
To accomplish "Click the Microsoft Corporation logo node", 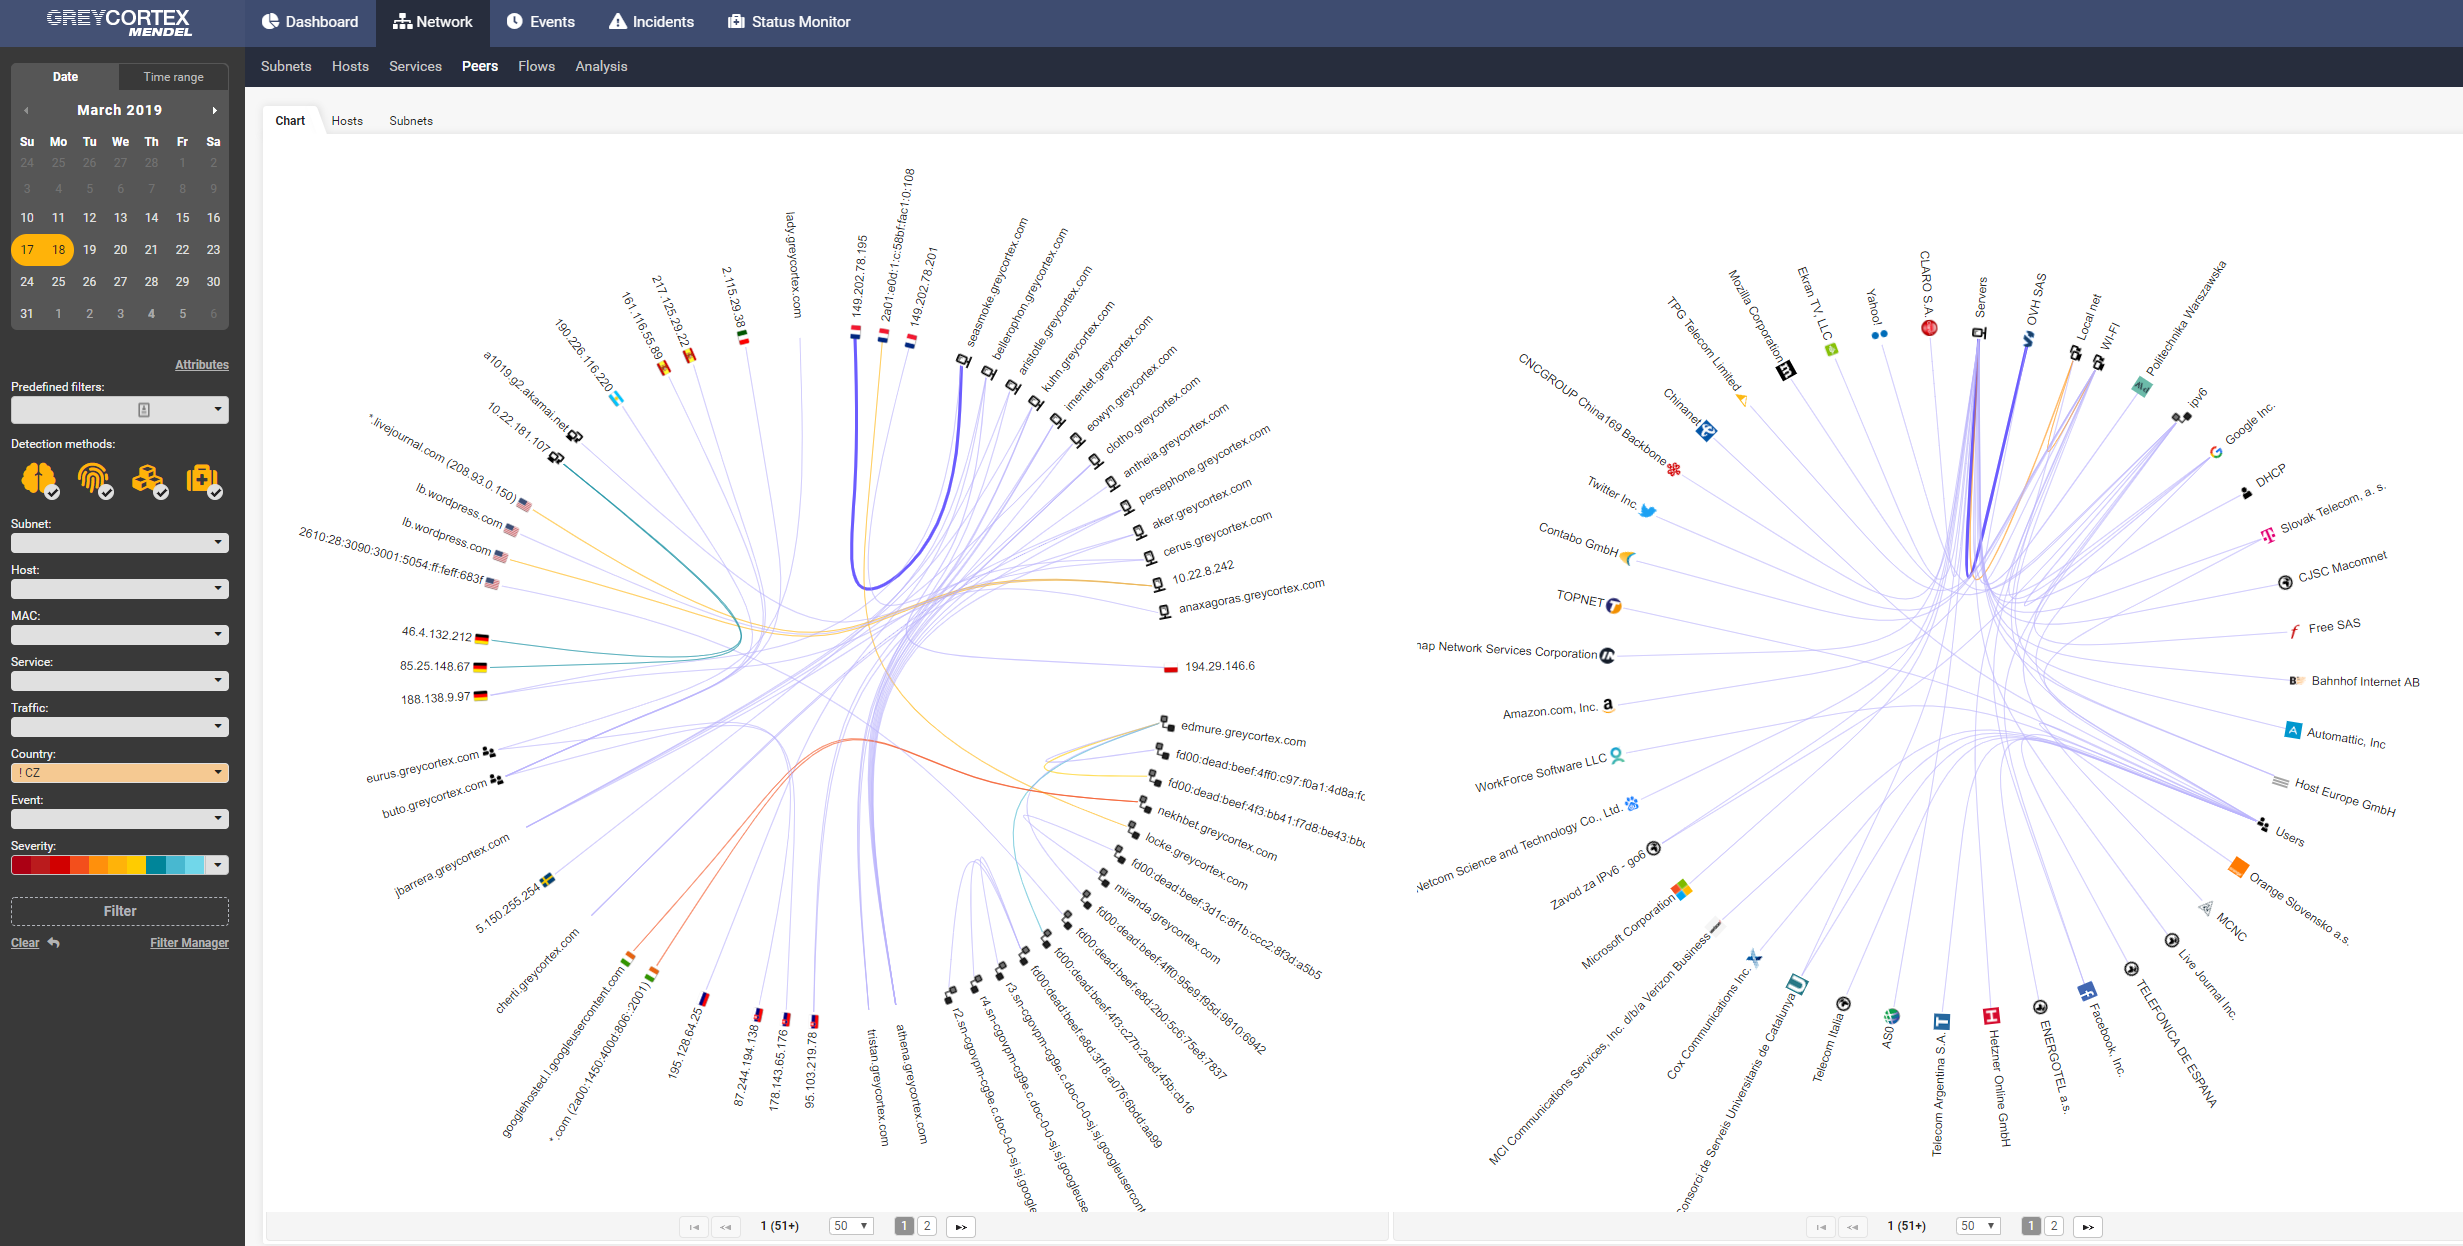I will 1682,889.
